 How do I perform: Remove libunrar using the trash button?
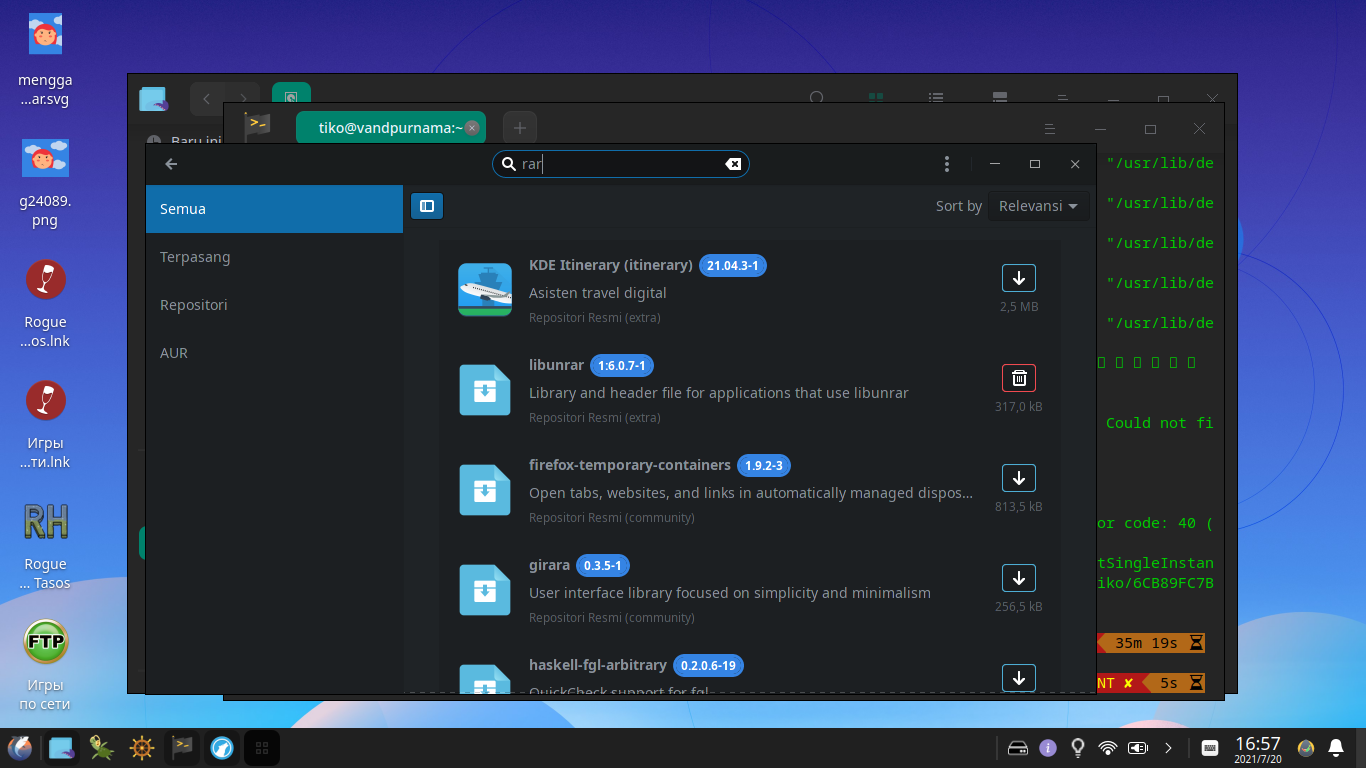1018,378
